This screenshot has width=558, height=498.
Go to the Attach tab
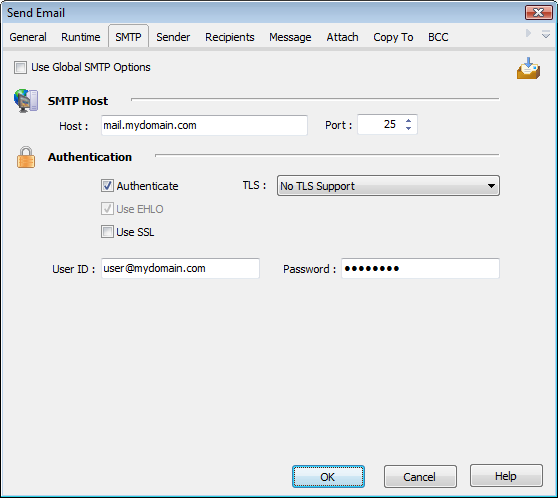click(x=342, y=37)
